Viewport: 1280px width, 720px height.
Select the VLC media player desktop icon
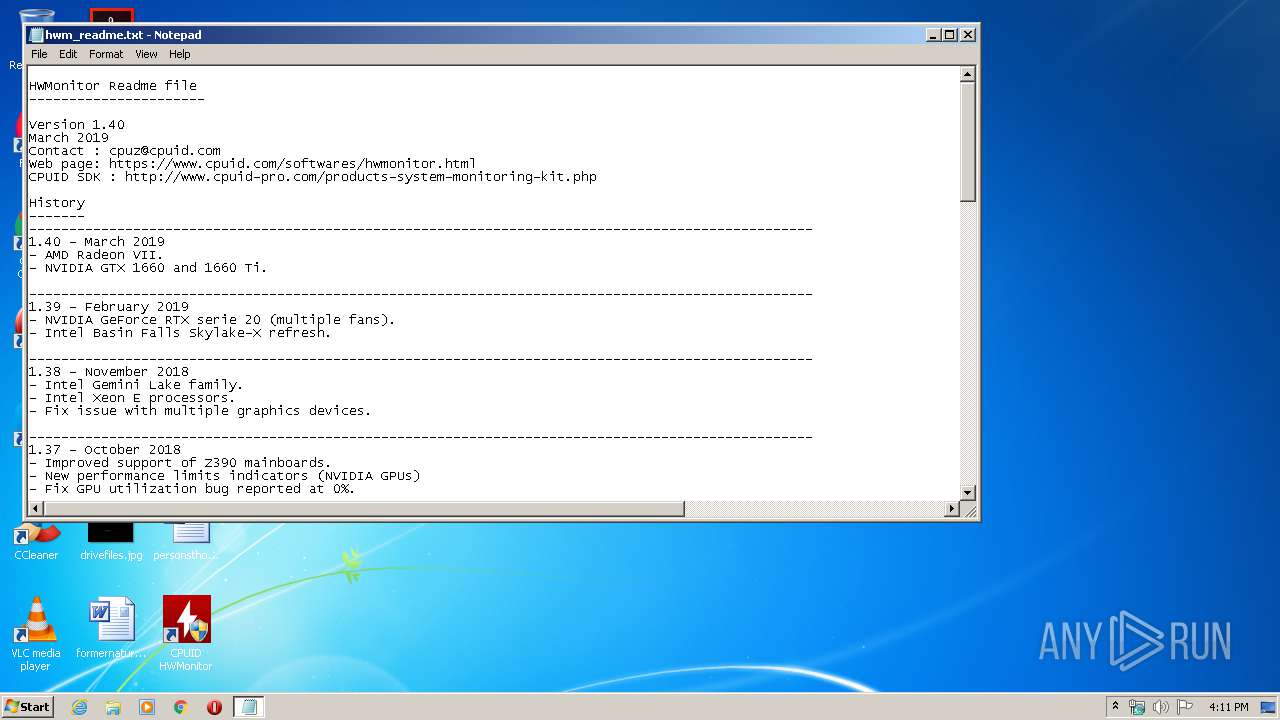[36, 633]
